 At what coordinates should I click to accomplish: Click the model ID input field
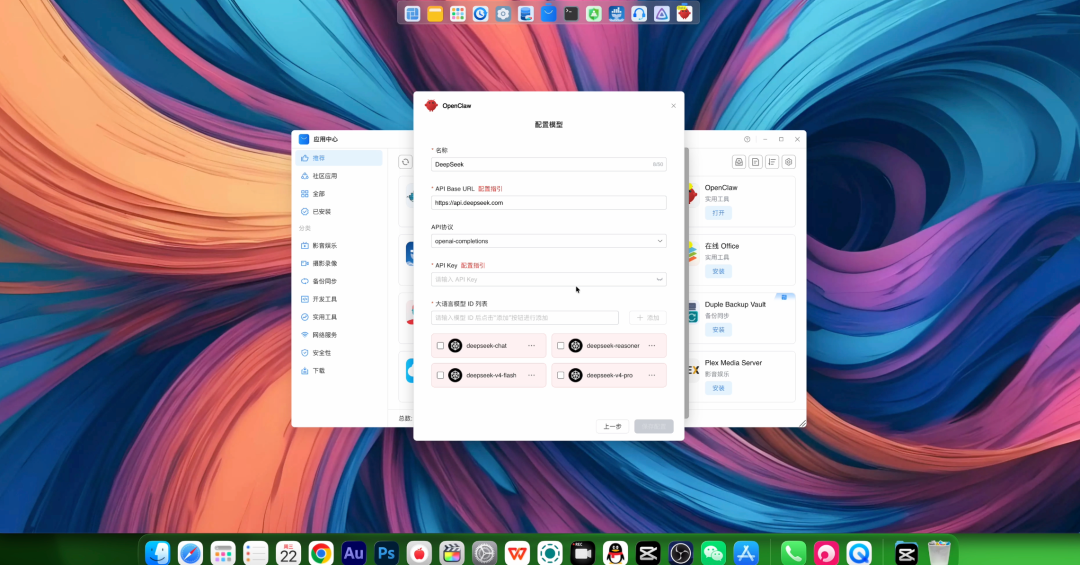(x=525, y=318)
